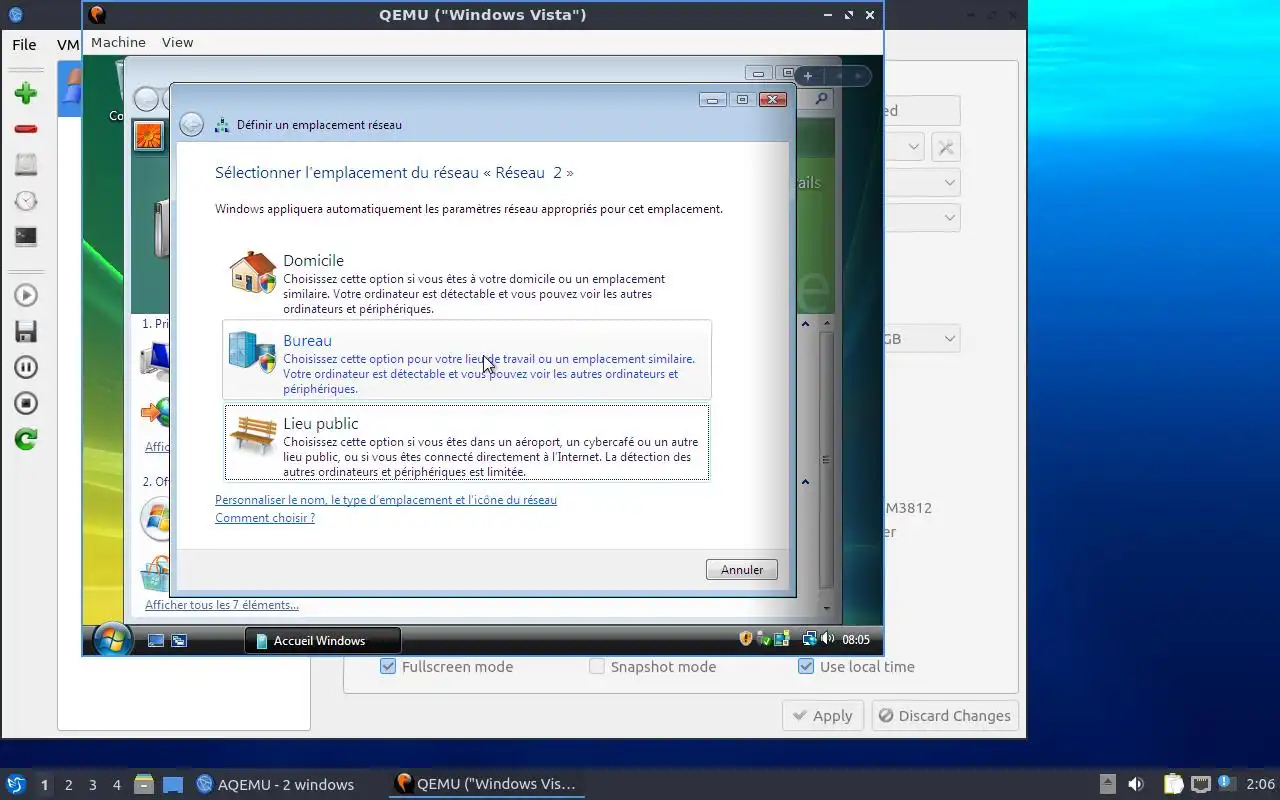Click the office building Bureau icon

tap(252, 352)
